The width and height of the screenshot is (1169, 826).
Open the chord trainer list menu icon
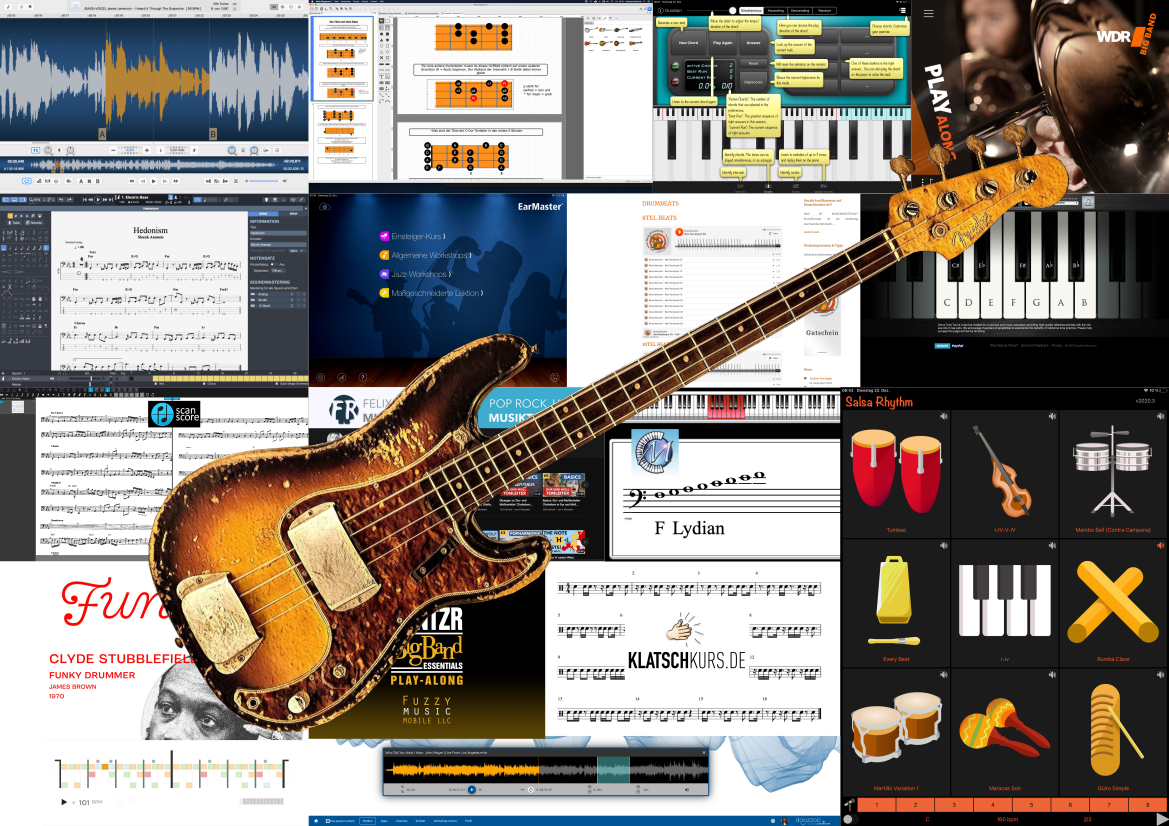903,10
